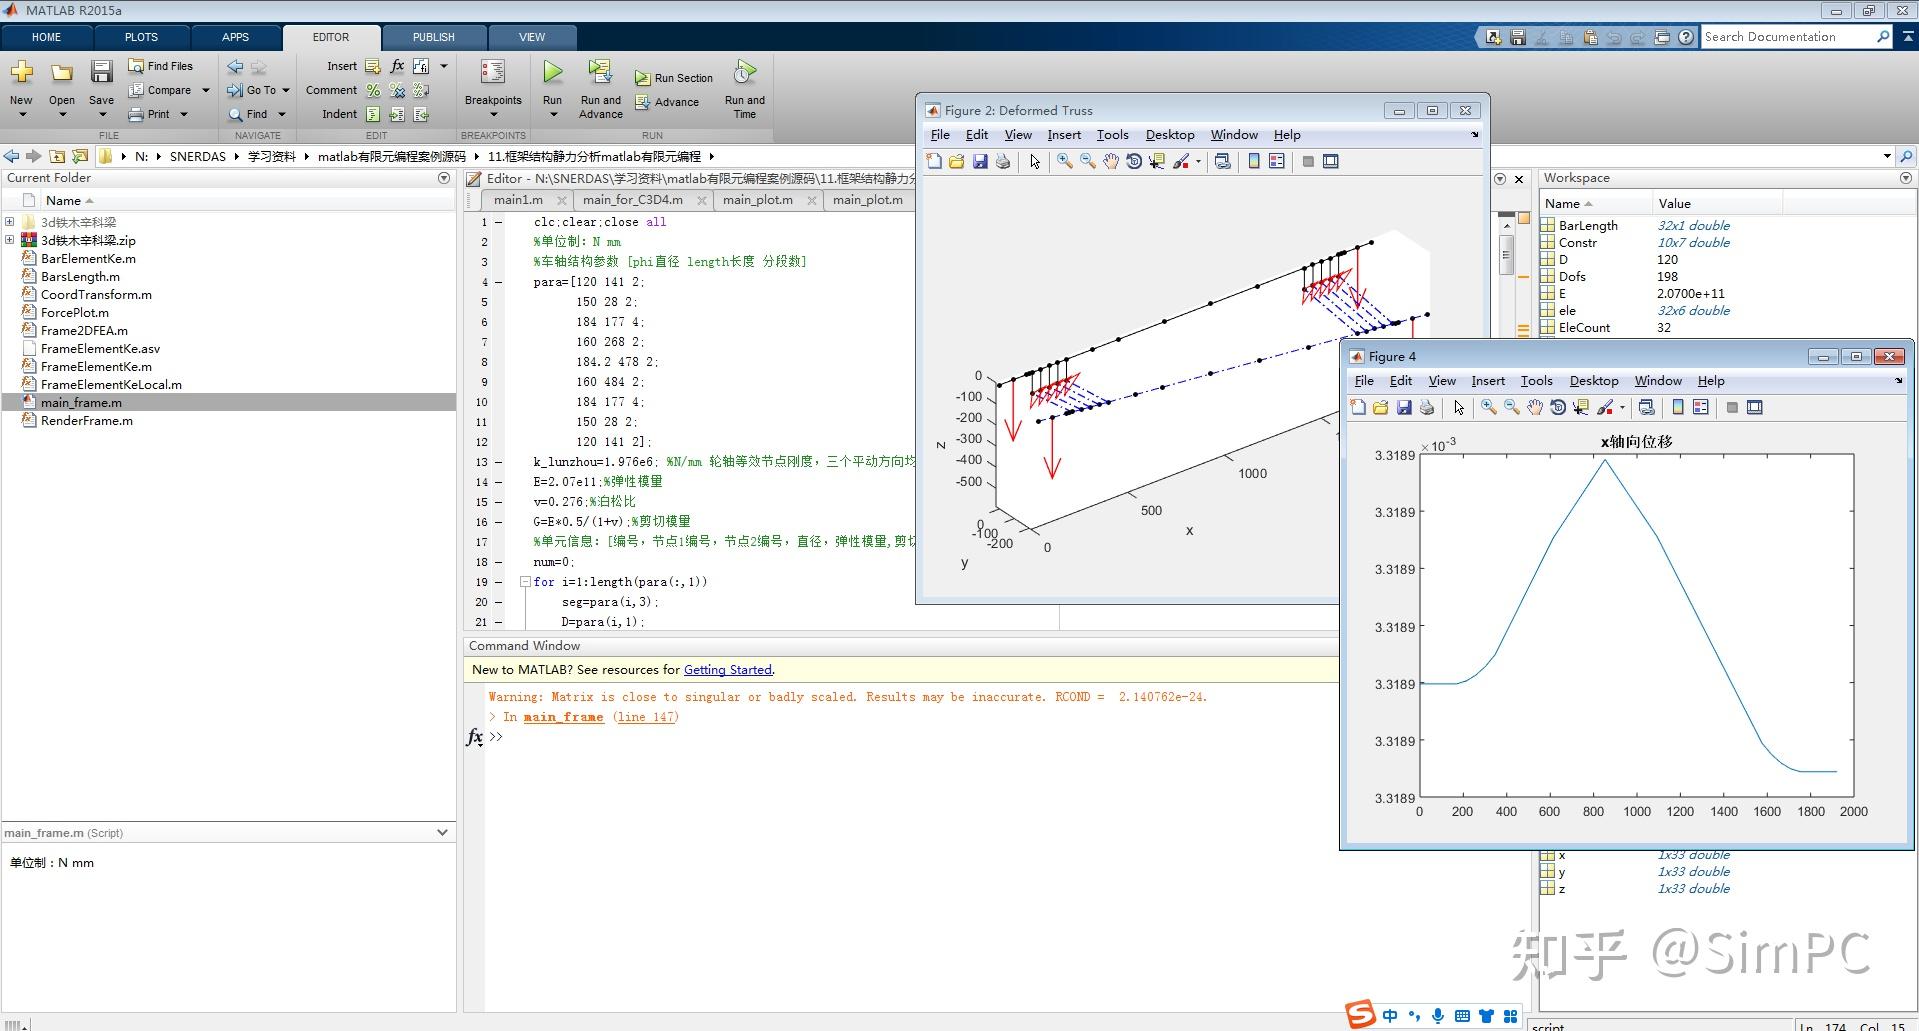The width and height of the screenshot is (1919, 1031).
Task: Toggle the Pan hand tool in Figure 2
Action: (x=1110, y=161)
